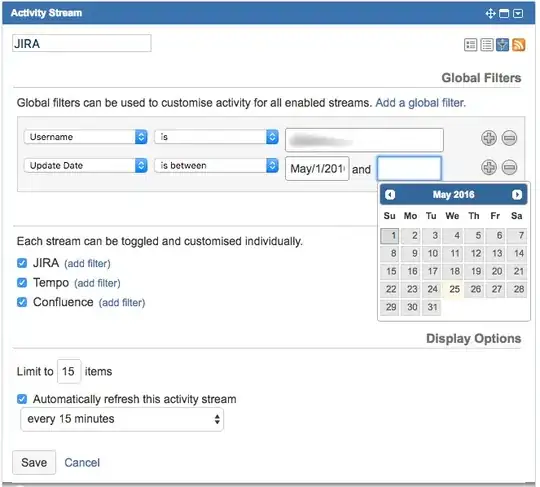
Task: Uncheck the JIRA stream checkbox
Action: click(x=22, y=263)
